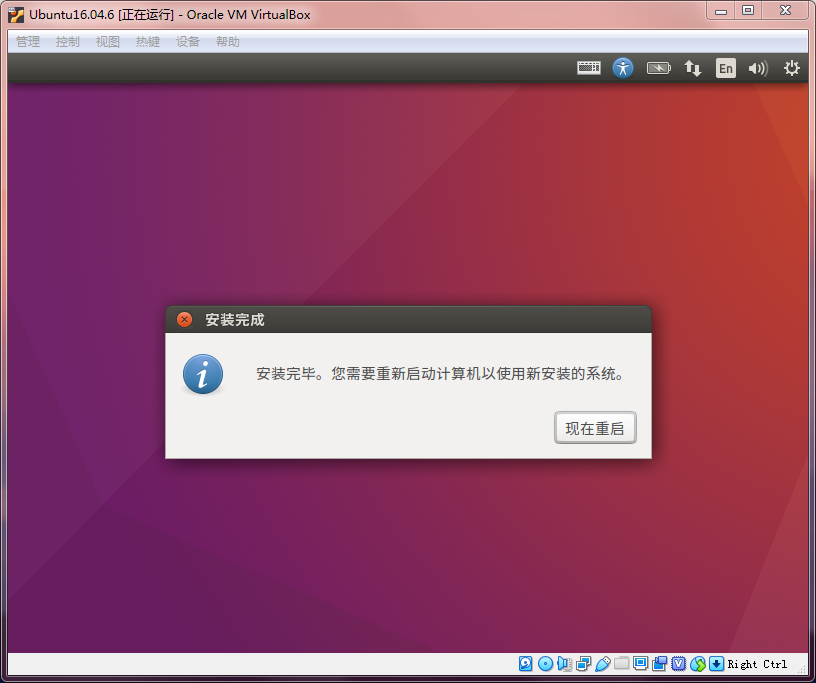The height and width of the screenshot is (683, 816).
Task: Minimize the VirtualBox window
Action: 721,10
